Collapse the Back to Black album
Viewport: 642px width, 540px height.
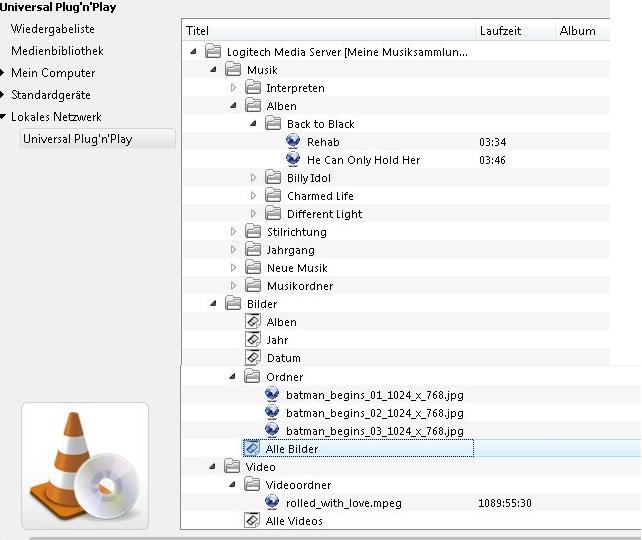point(253,124)
